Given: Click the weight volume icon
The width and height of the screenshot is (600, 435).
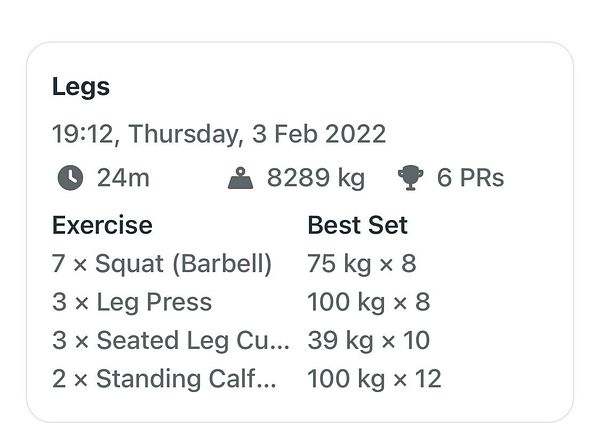Looking at the screenshot, I should coord(241,178).
